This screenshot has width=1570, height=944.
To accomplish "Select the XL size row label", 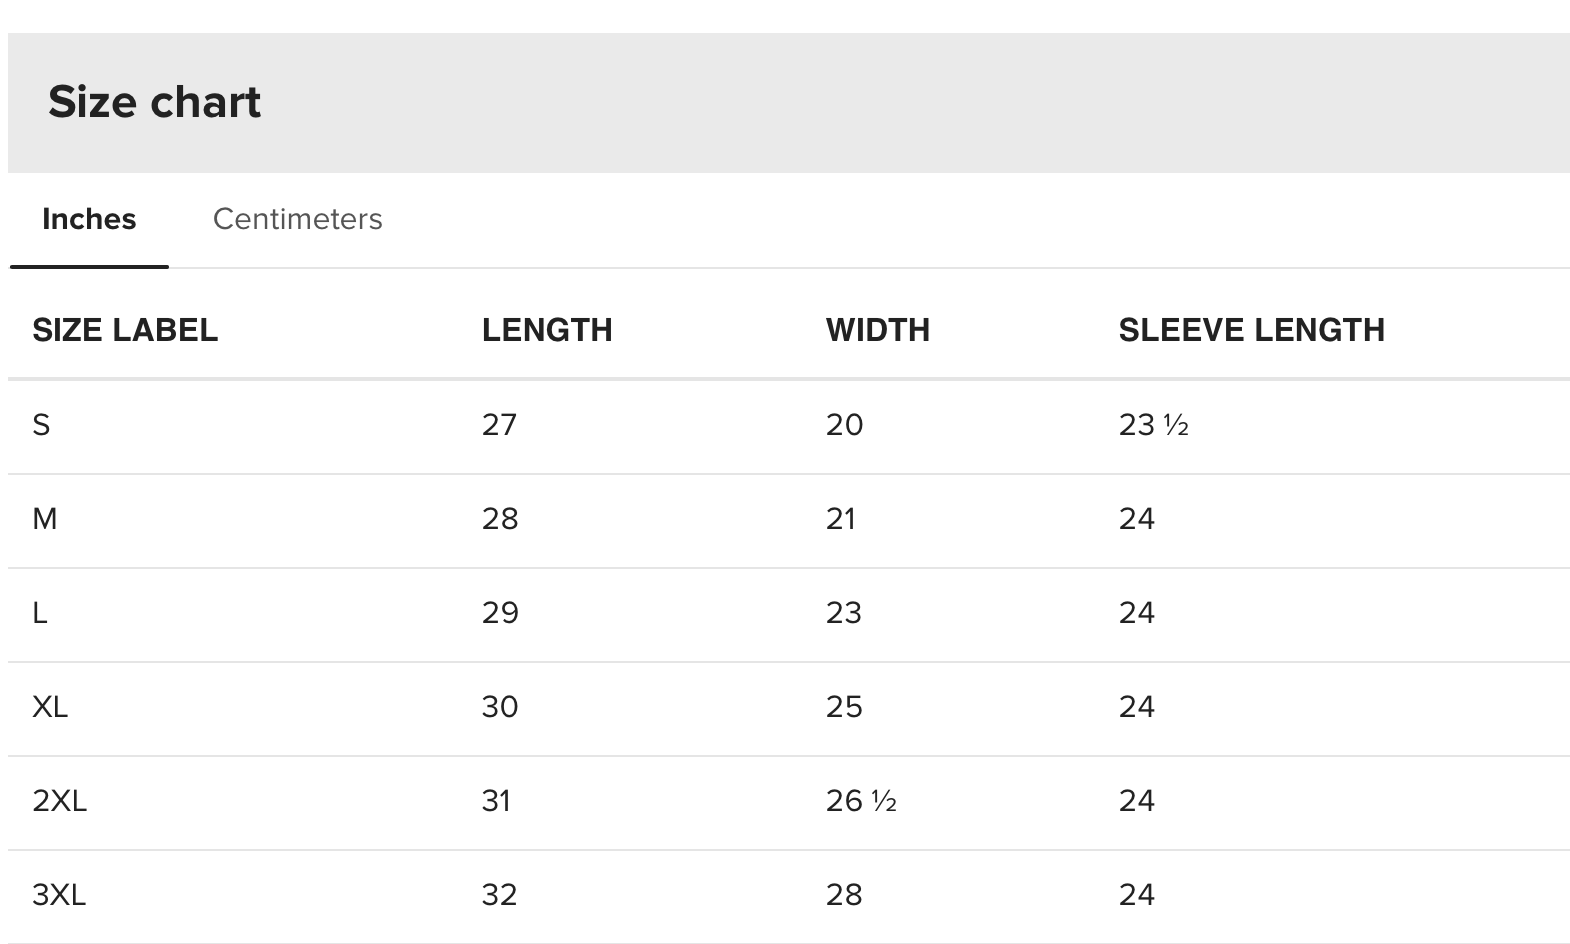I will click(50, 707).
